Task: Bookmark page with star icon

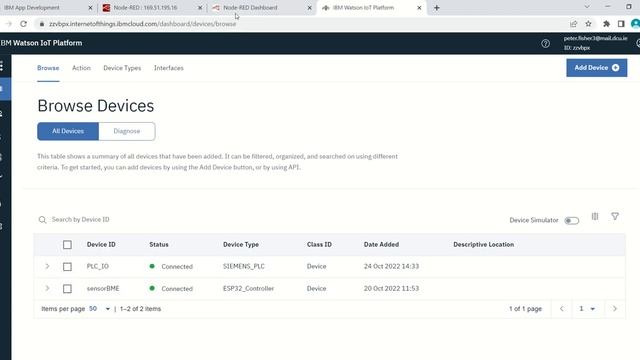Action: (x=588, y=24)
